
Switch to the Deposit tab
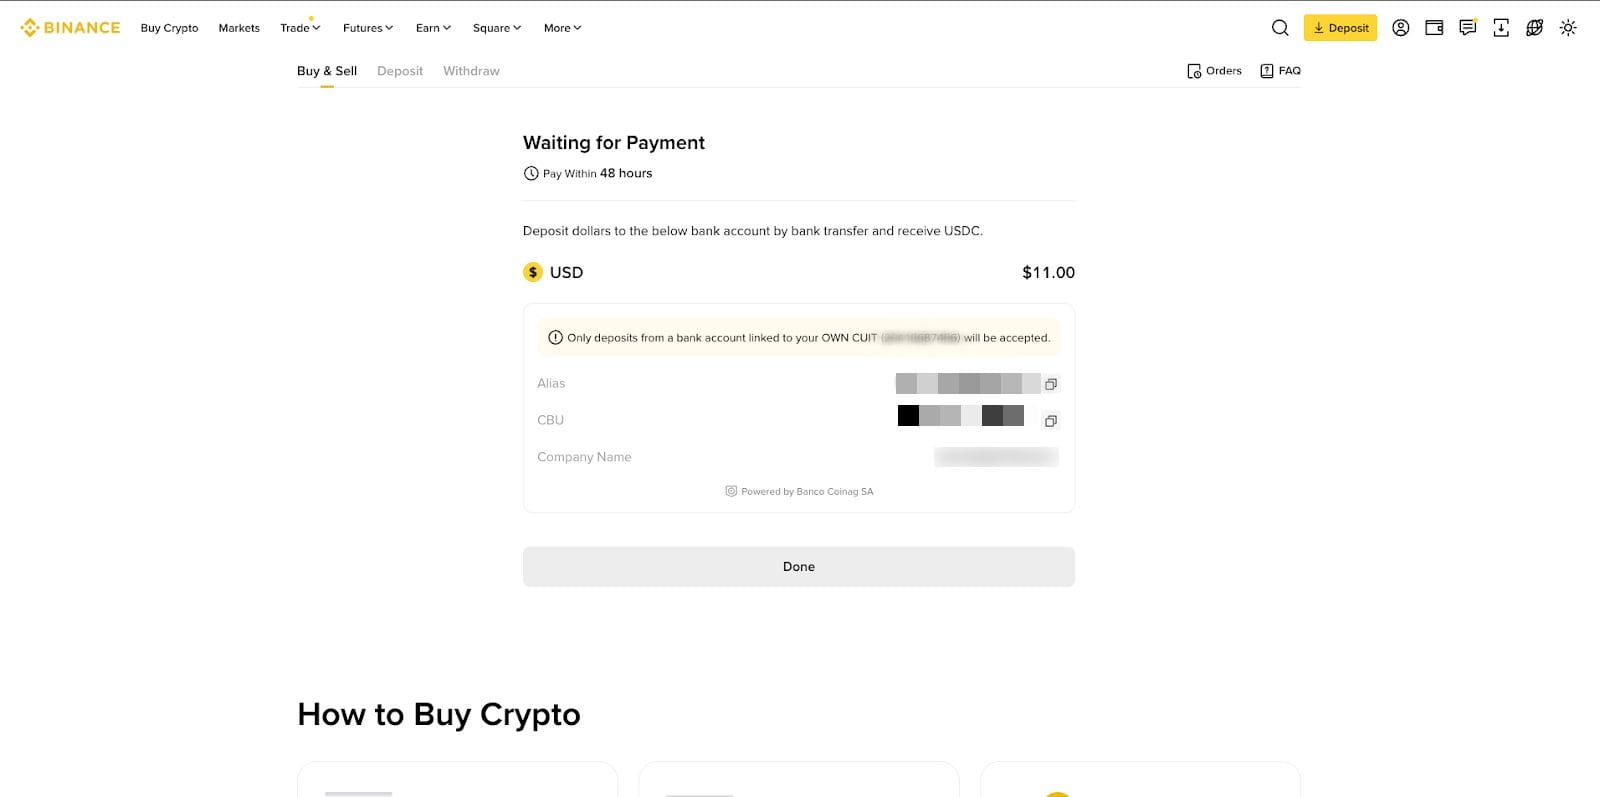[x=400, y=71]
